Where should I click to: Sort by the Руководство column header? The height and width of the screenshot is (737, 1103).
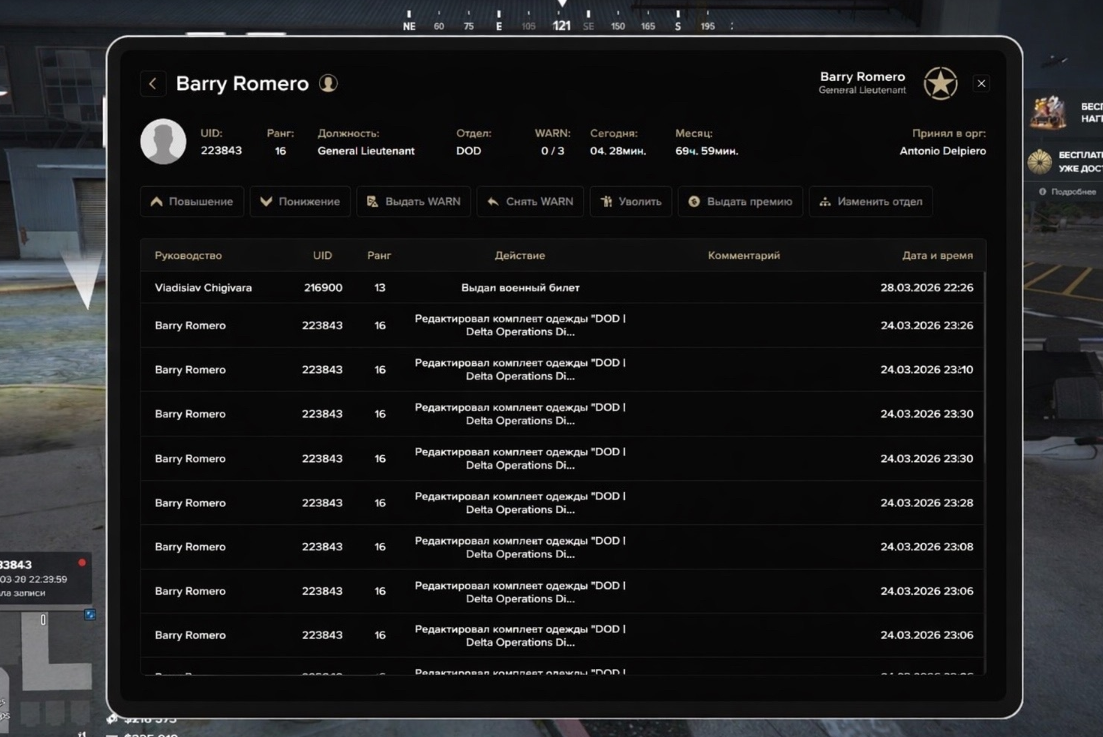(x=188, y=256)
